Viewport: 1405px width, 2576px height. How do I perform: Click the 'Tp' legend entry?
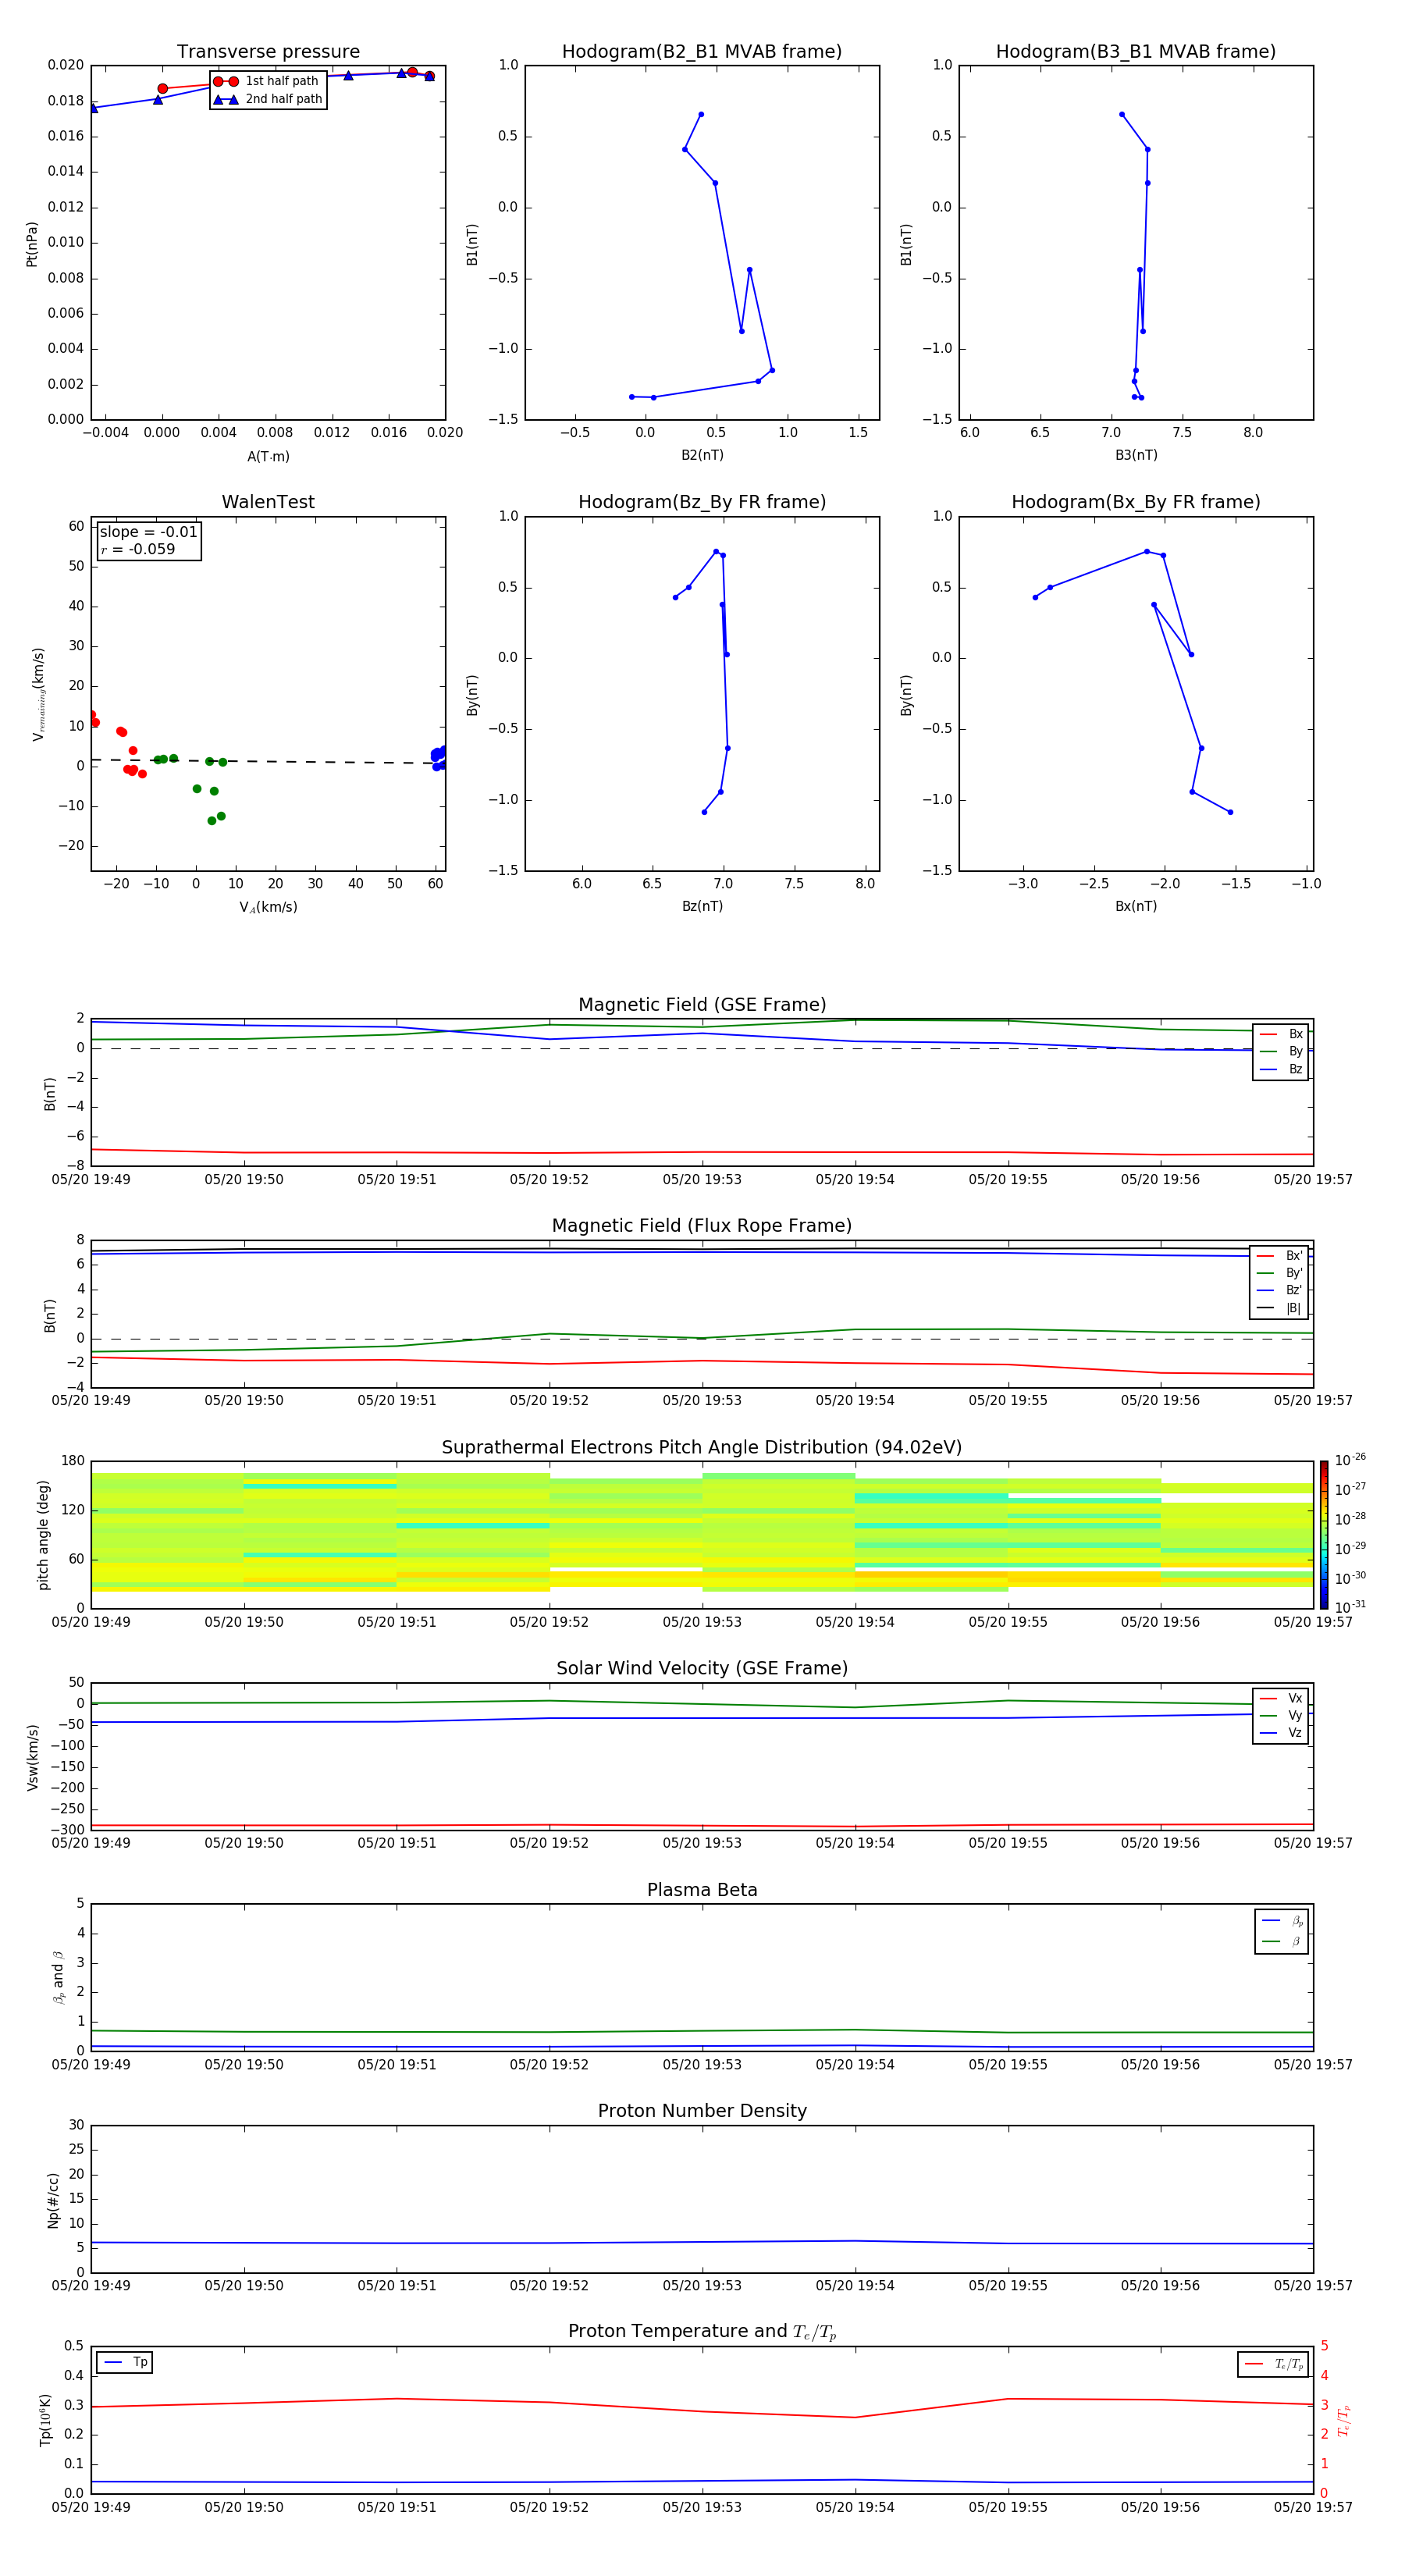[x=126, y=2362]
